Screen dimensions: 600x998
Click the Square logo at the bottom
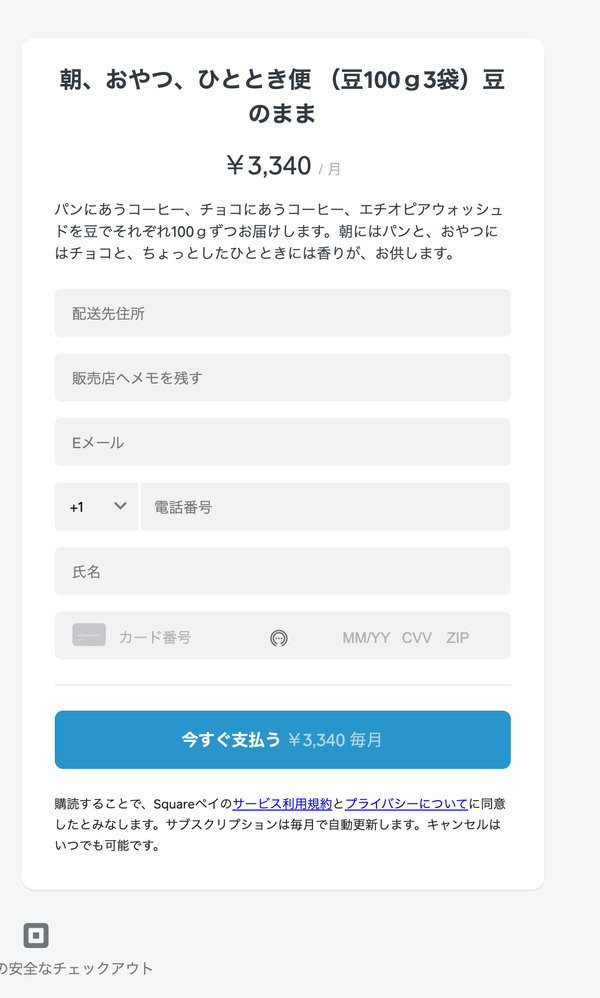click(x=36, y=936)
